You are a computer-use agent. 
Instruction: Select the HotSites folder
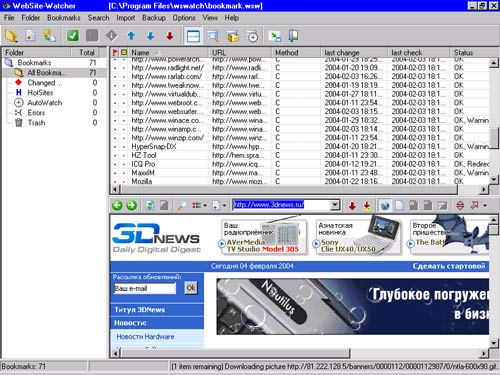(40, 92)
